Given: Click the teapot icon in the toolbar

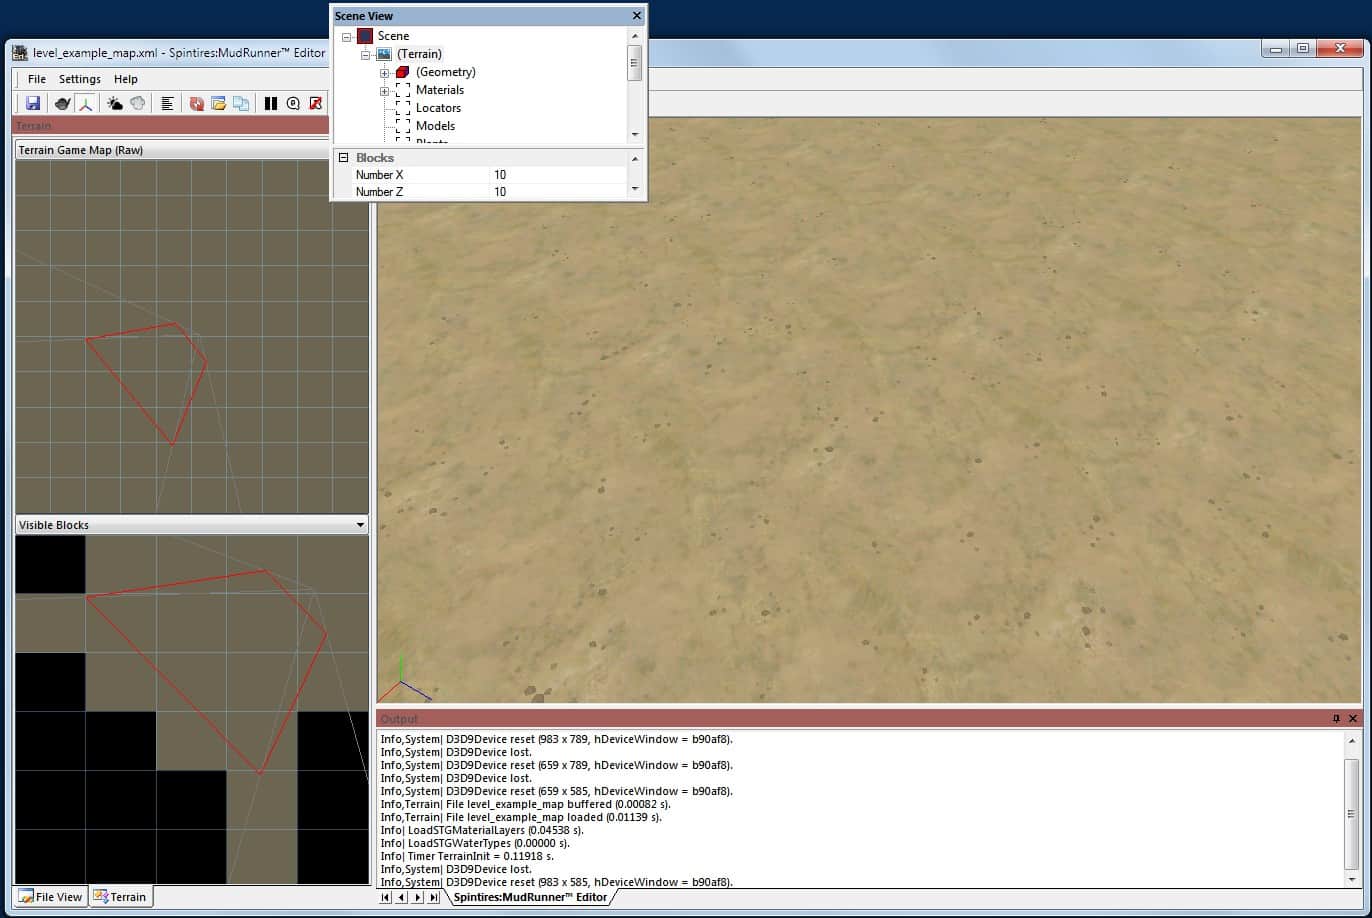Looking at the screenshot, I should point(62,103).
